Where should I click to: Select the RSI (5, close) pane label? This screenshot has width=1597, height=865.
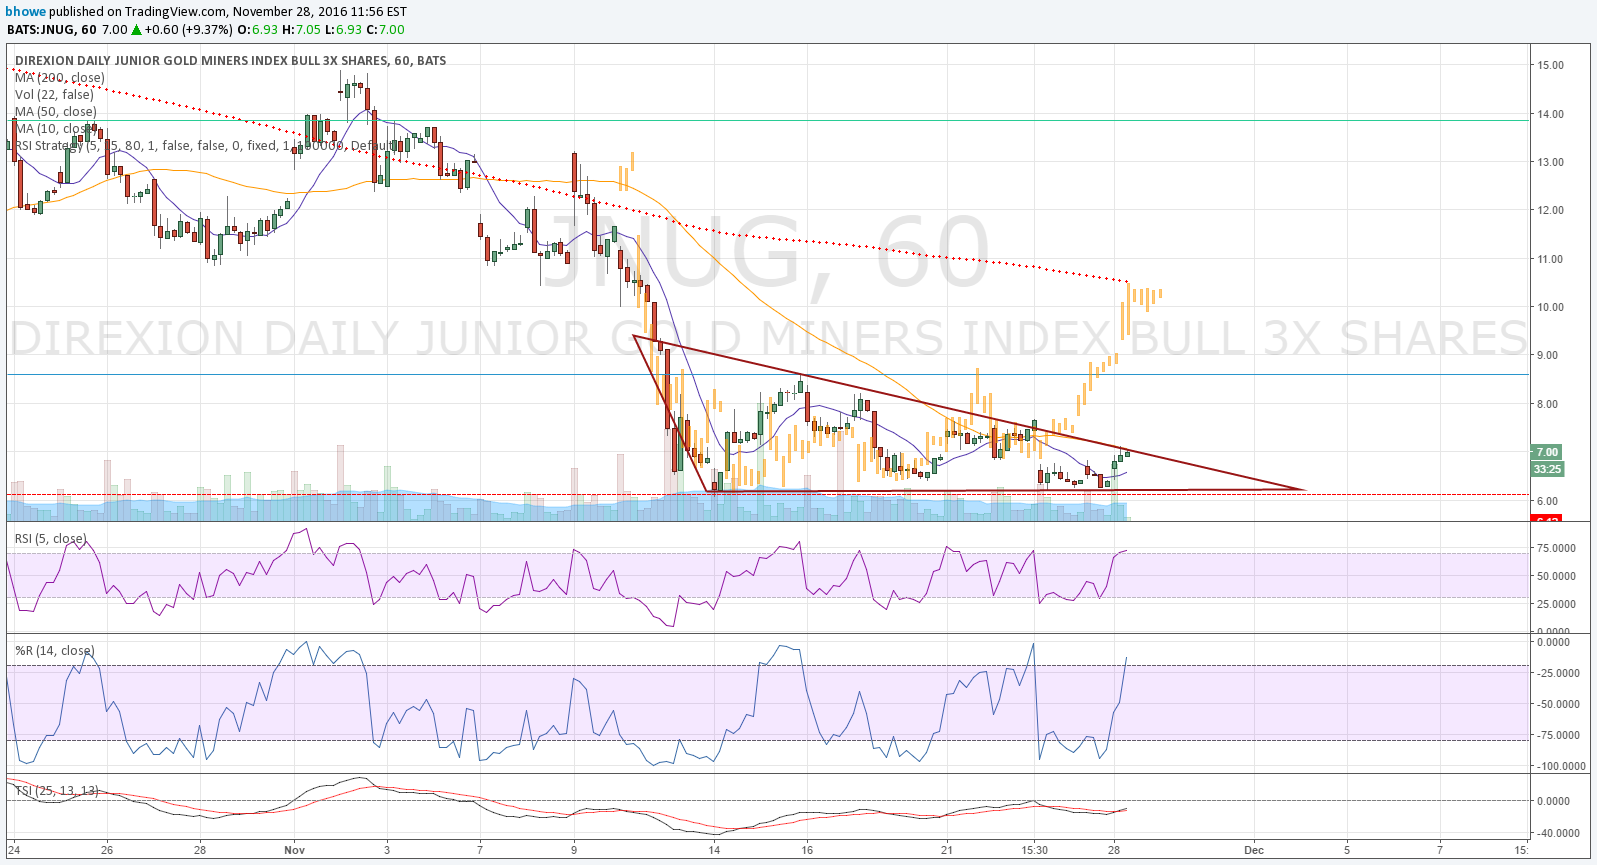point(51,539)
